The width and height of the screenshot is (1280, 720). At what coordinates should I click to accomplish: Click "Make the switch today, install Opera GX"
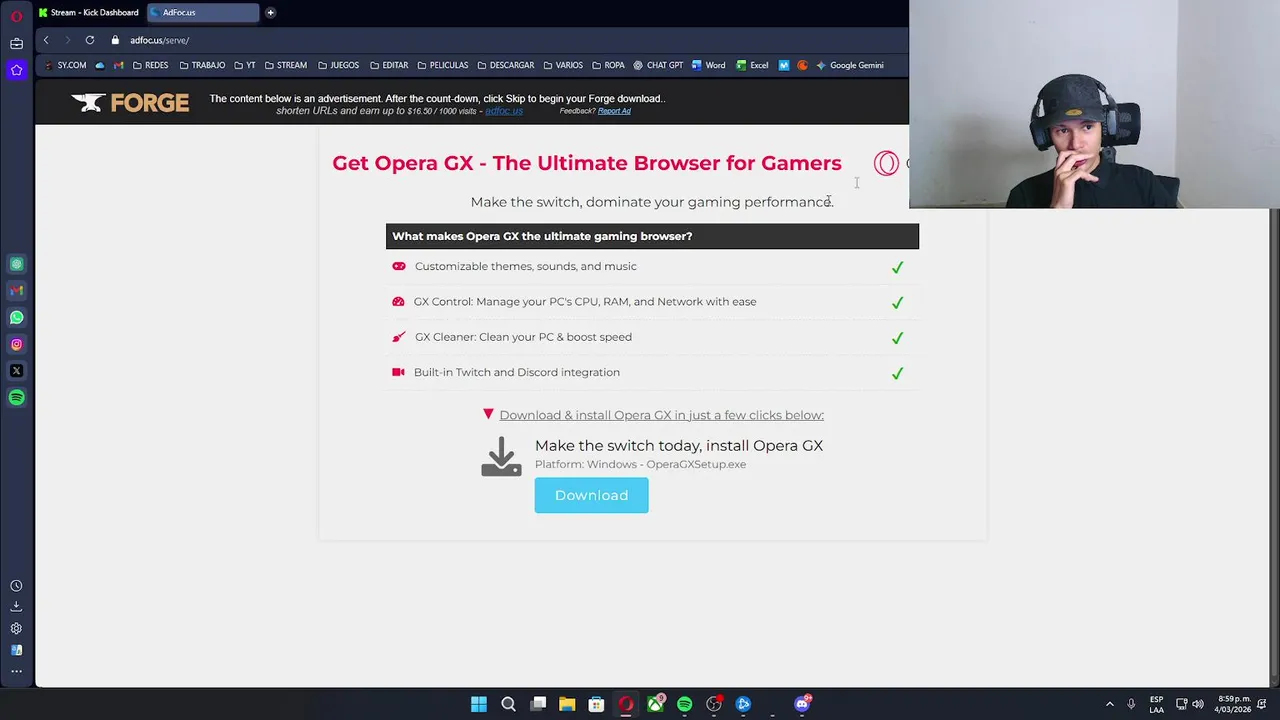(679, 446)
